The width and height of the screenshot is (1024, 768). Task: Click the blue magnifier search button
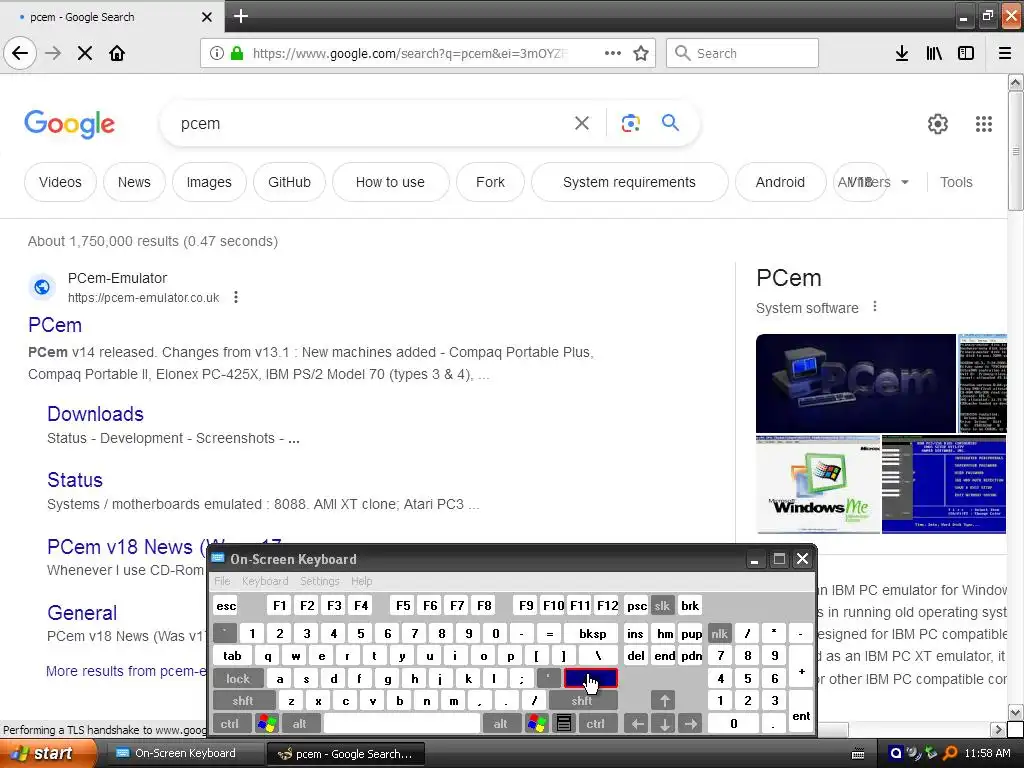tap(670, 123)
